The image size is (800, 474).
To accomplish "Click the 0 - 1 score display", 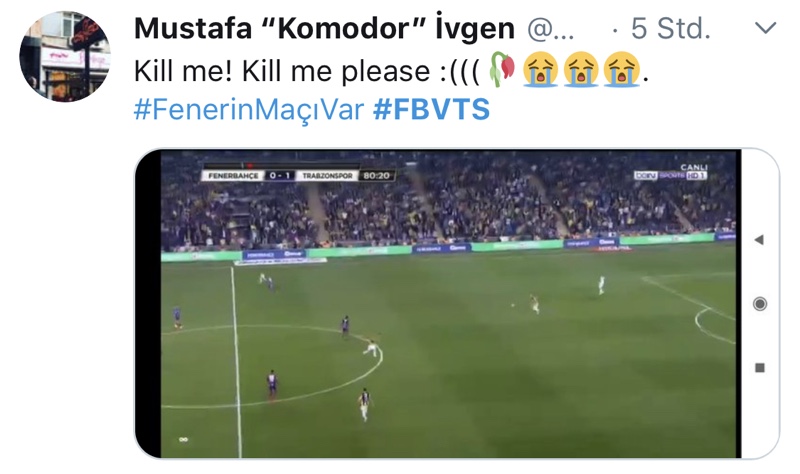I will point(279,176).
